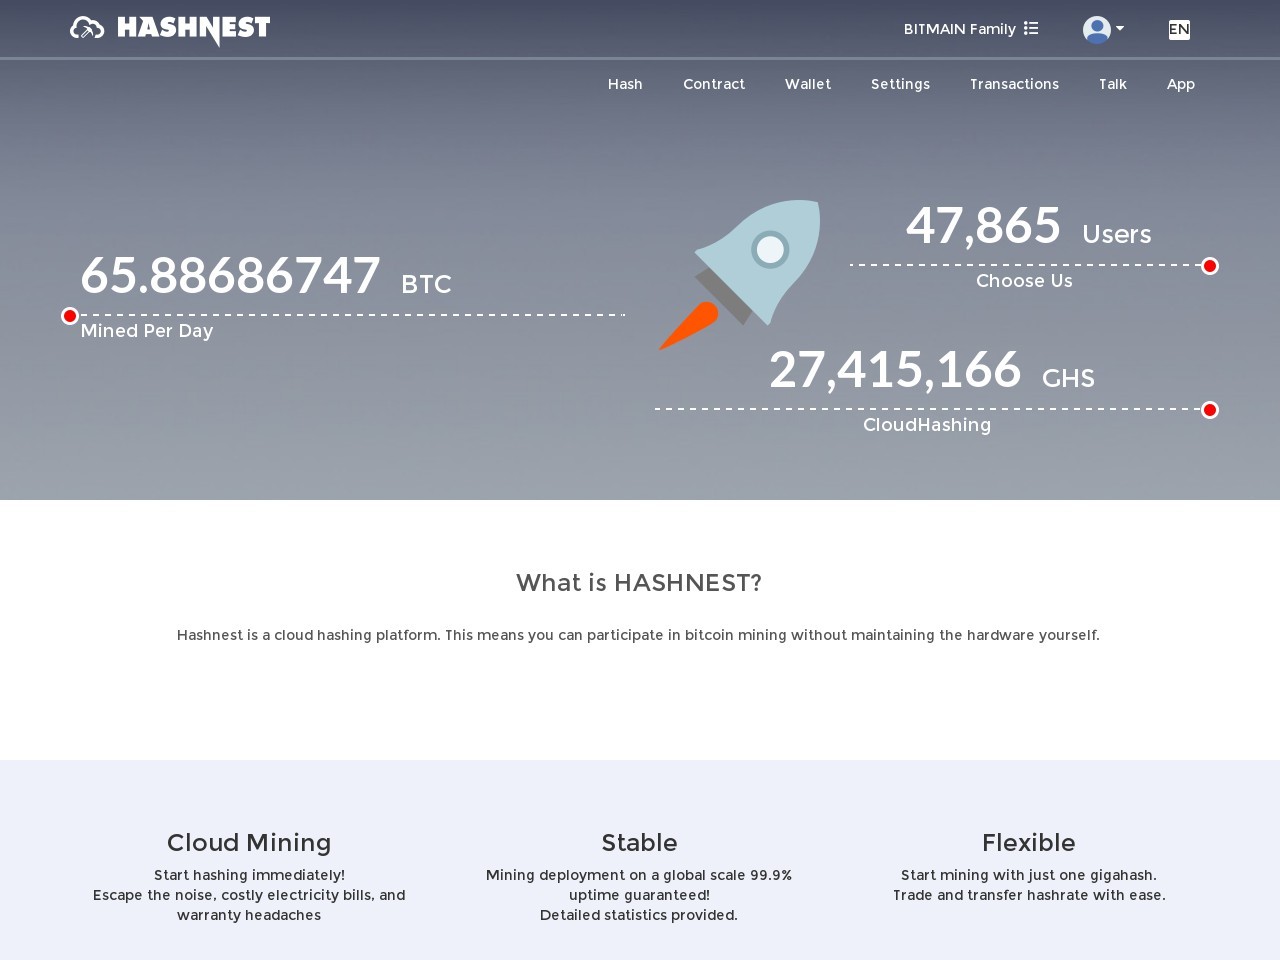
Task: Click the 'Detailed statistics provided.' line
Action: coord(639,915)
